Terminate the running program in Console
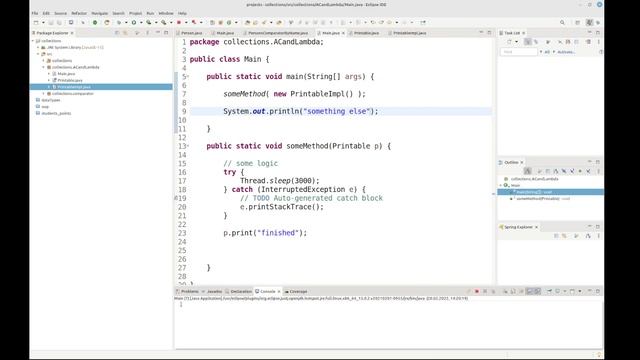Image resolution: width=640 pixels, height=360 pixels. tap(477, 291)
